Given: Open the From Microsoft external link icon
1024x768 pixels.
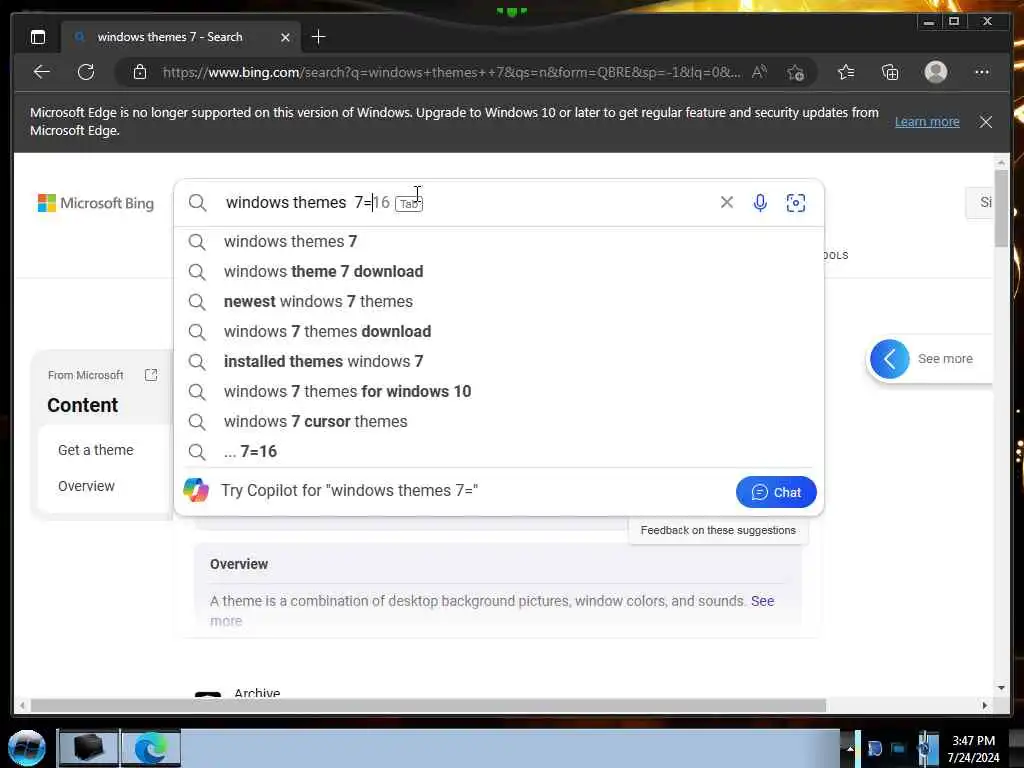Looking at the screenshot, I should pos(151,375).
